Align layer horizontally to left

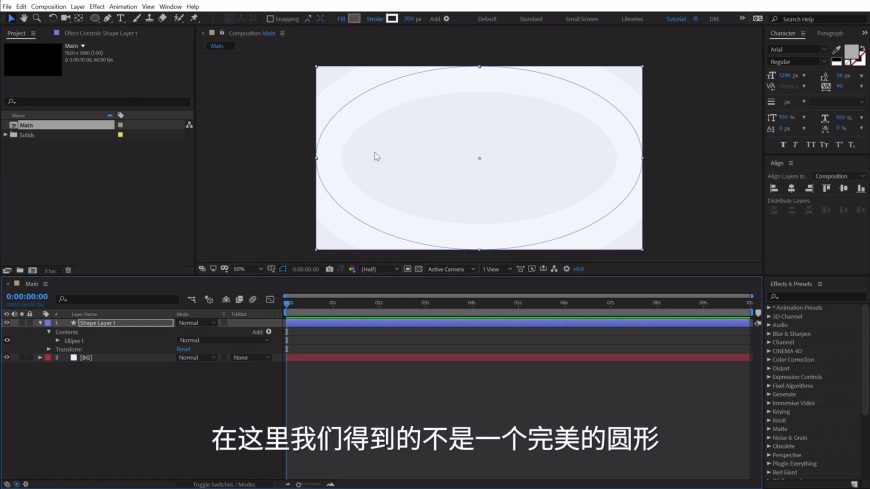774,188
